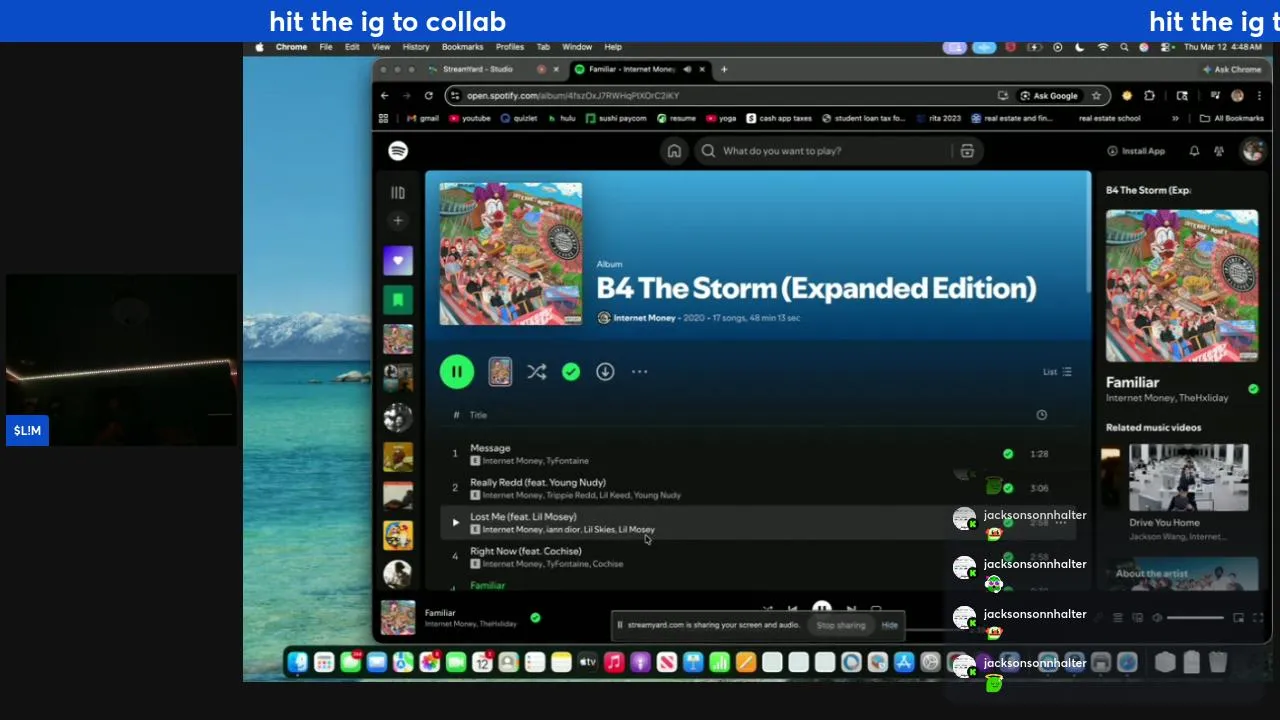Viewport: 1280px width, 720px height.
Task: Toggle the saved check beside Familiar in the right panel
Action: (x=1253, y=389)
